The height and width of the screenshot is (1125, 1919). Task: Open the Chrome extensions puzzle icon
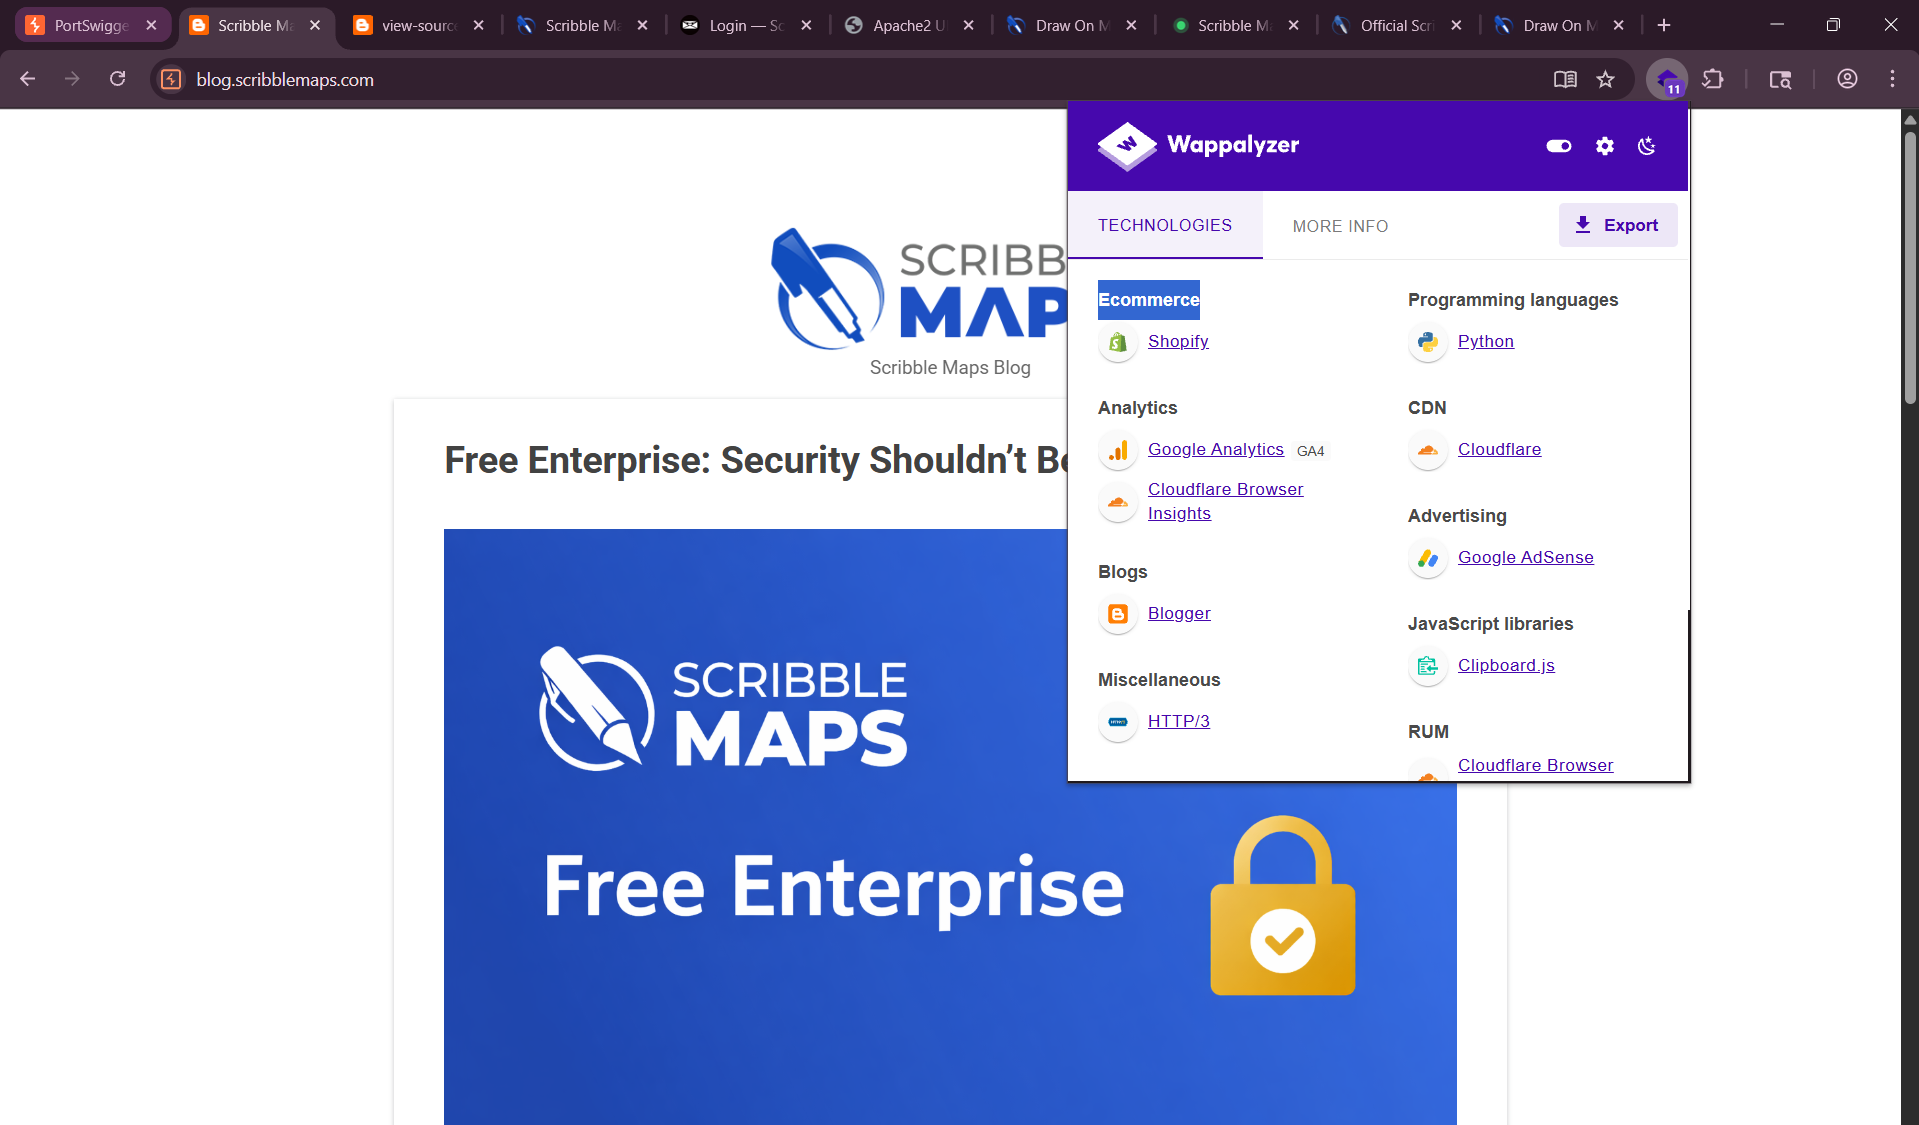coord(1713,80)
